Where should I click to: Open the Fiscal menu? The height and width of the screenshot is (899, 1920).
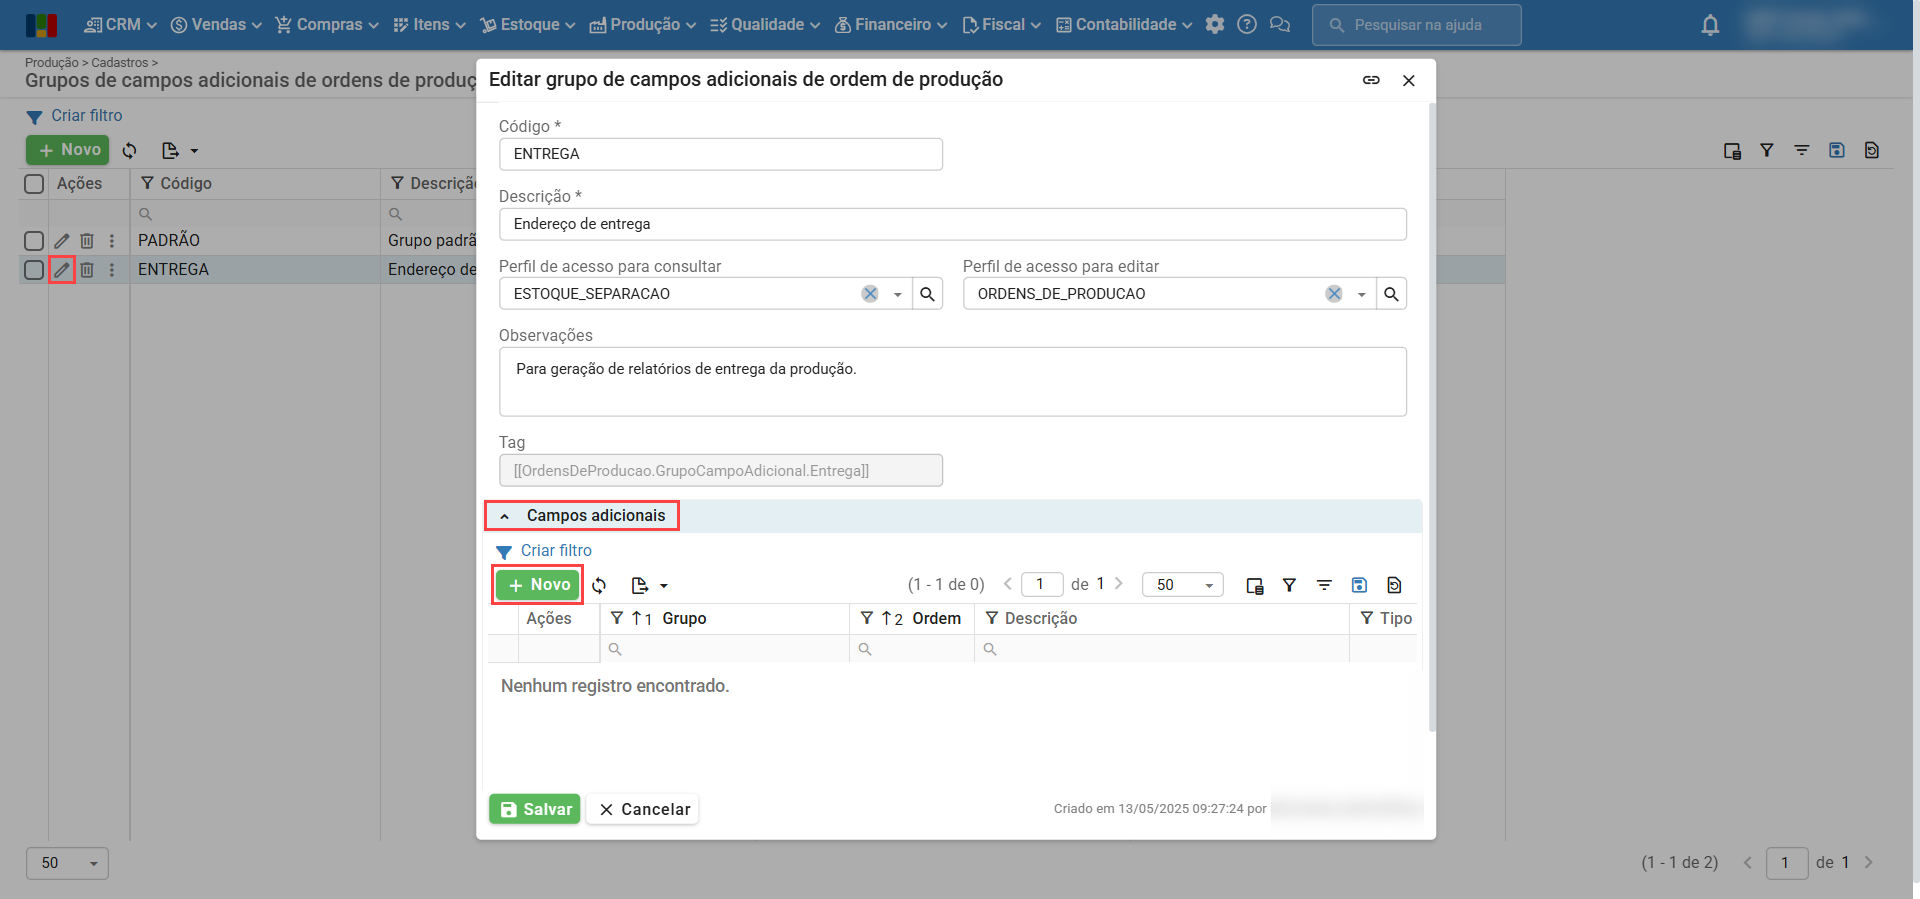click(1001, 25)
